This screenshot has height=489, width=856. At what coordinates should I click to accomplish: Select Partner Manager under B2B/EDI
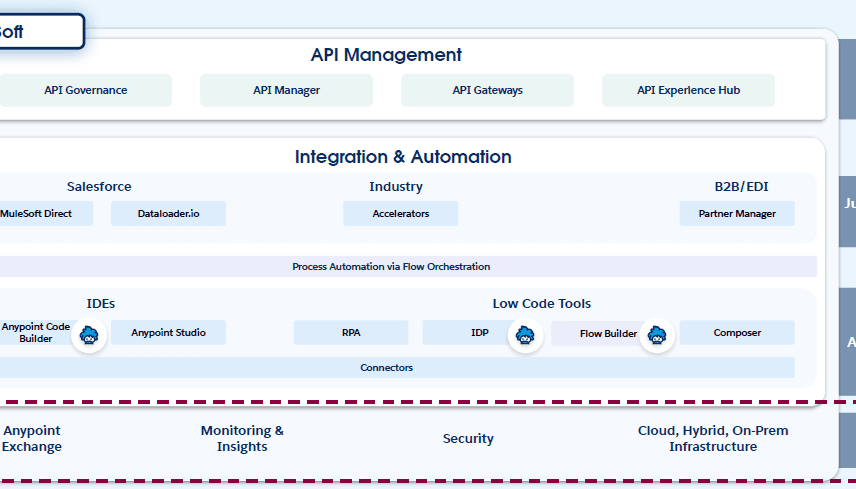(737, 213)
